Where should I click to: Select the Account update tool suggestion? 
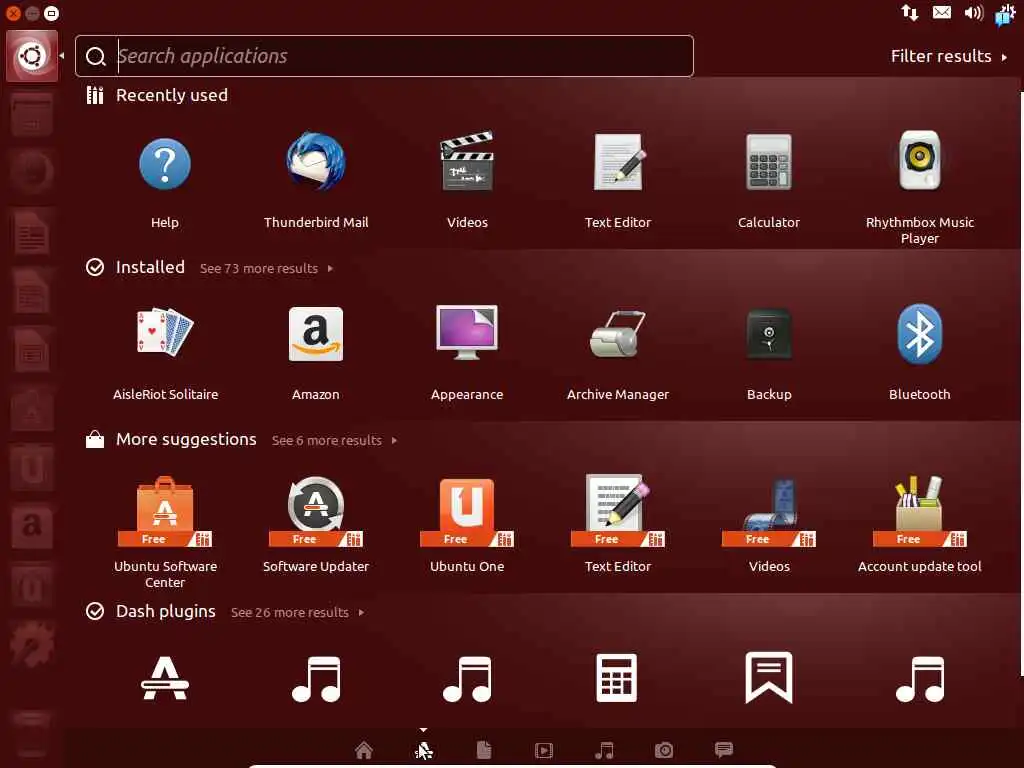point(920,511)
